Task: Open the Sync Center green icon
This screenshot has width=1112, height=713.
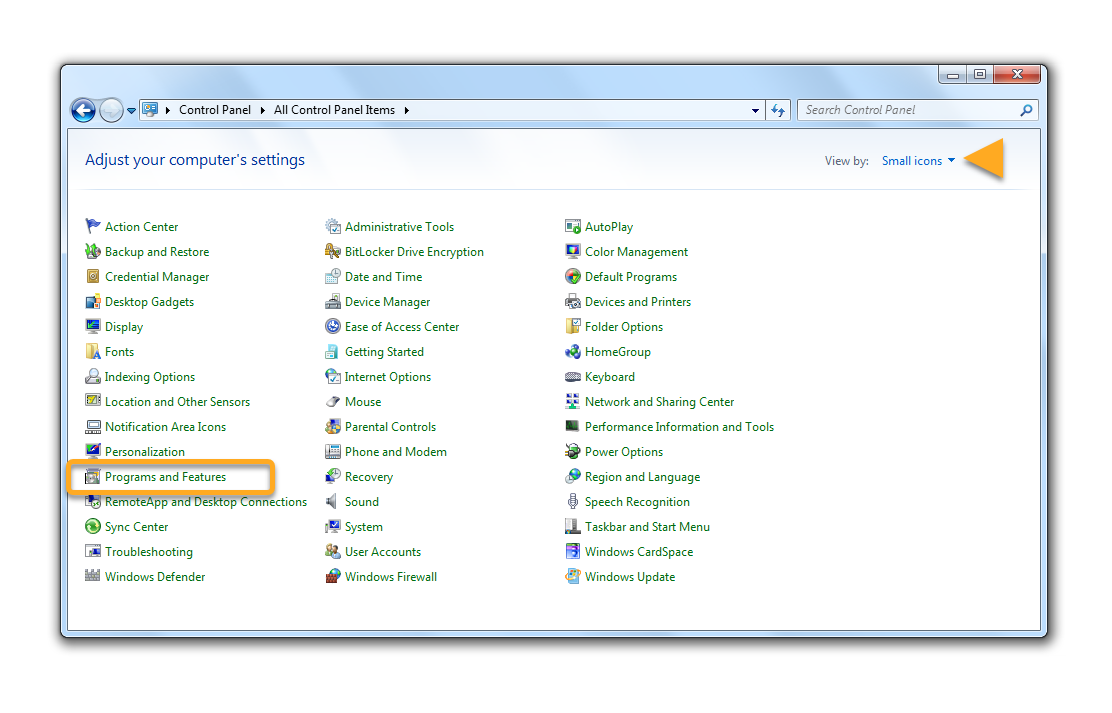Action: [x=93, y=527]
